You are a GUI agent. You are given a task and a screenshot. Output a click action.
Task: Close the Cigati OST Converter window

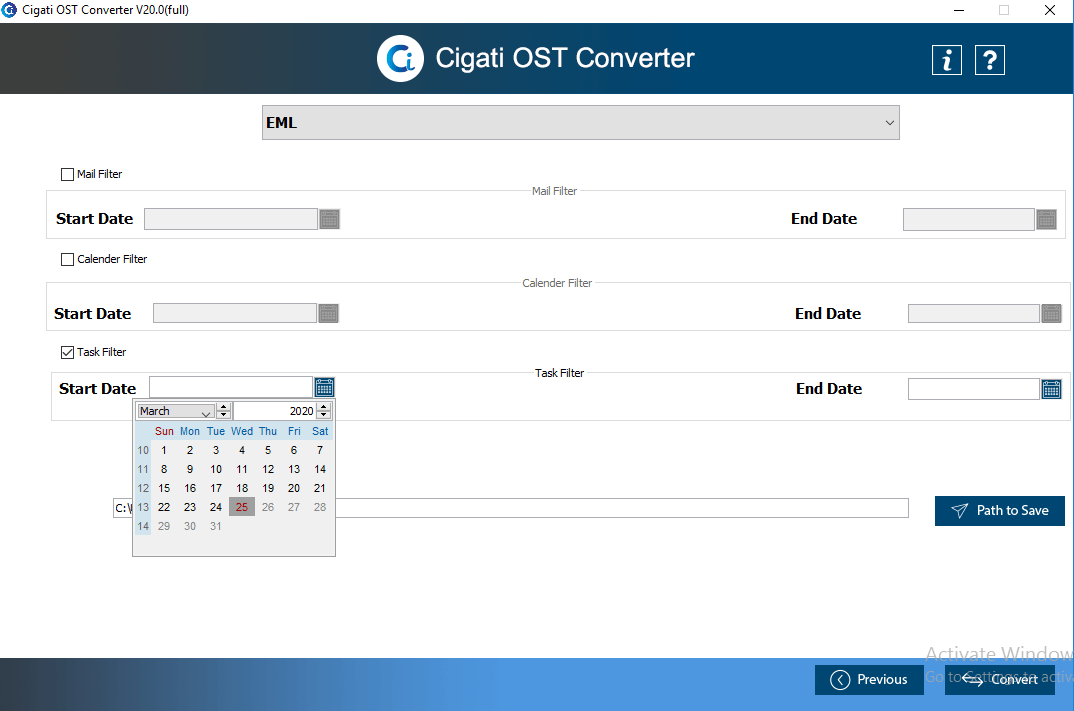click(1049, 10)
